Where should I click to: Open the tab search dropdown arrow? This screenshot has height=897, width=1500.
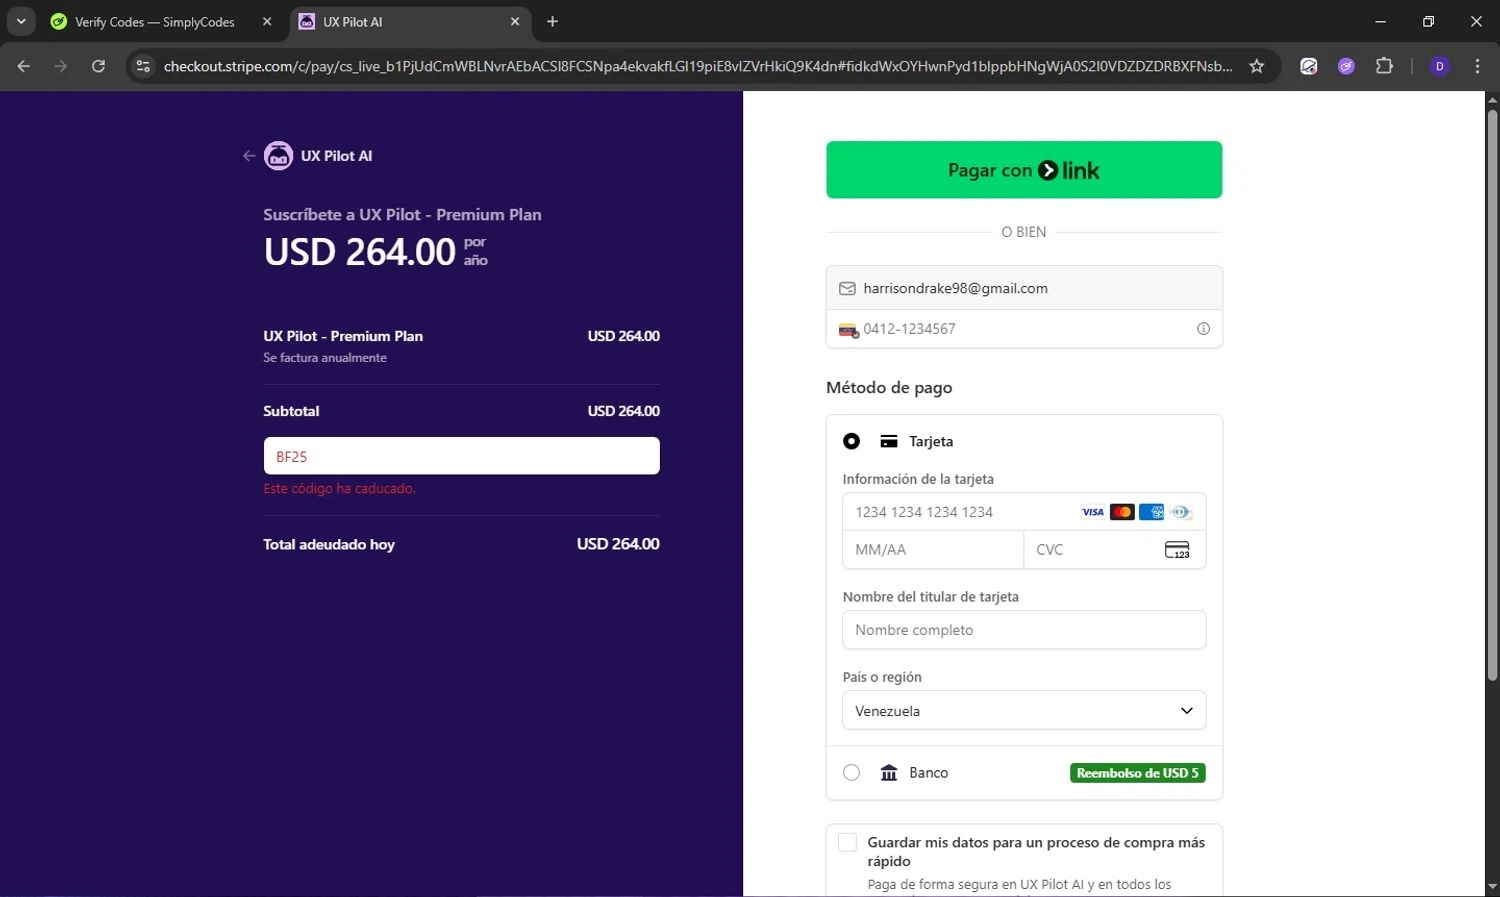pyautogui.click(x=20, y=21)
